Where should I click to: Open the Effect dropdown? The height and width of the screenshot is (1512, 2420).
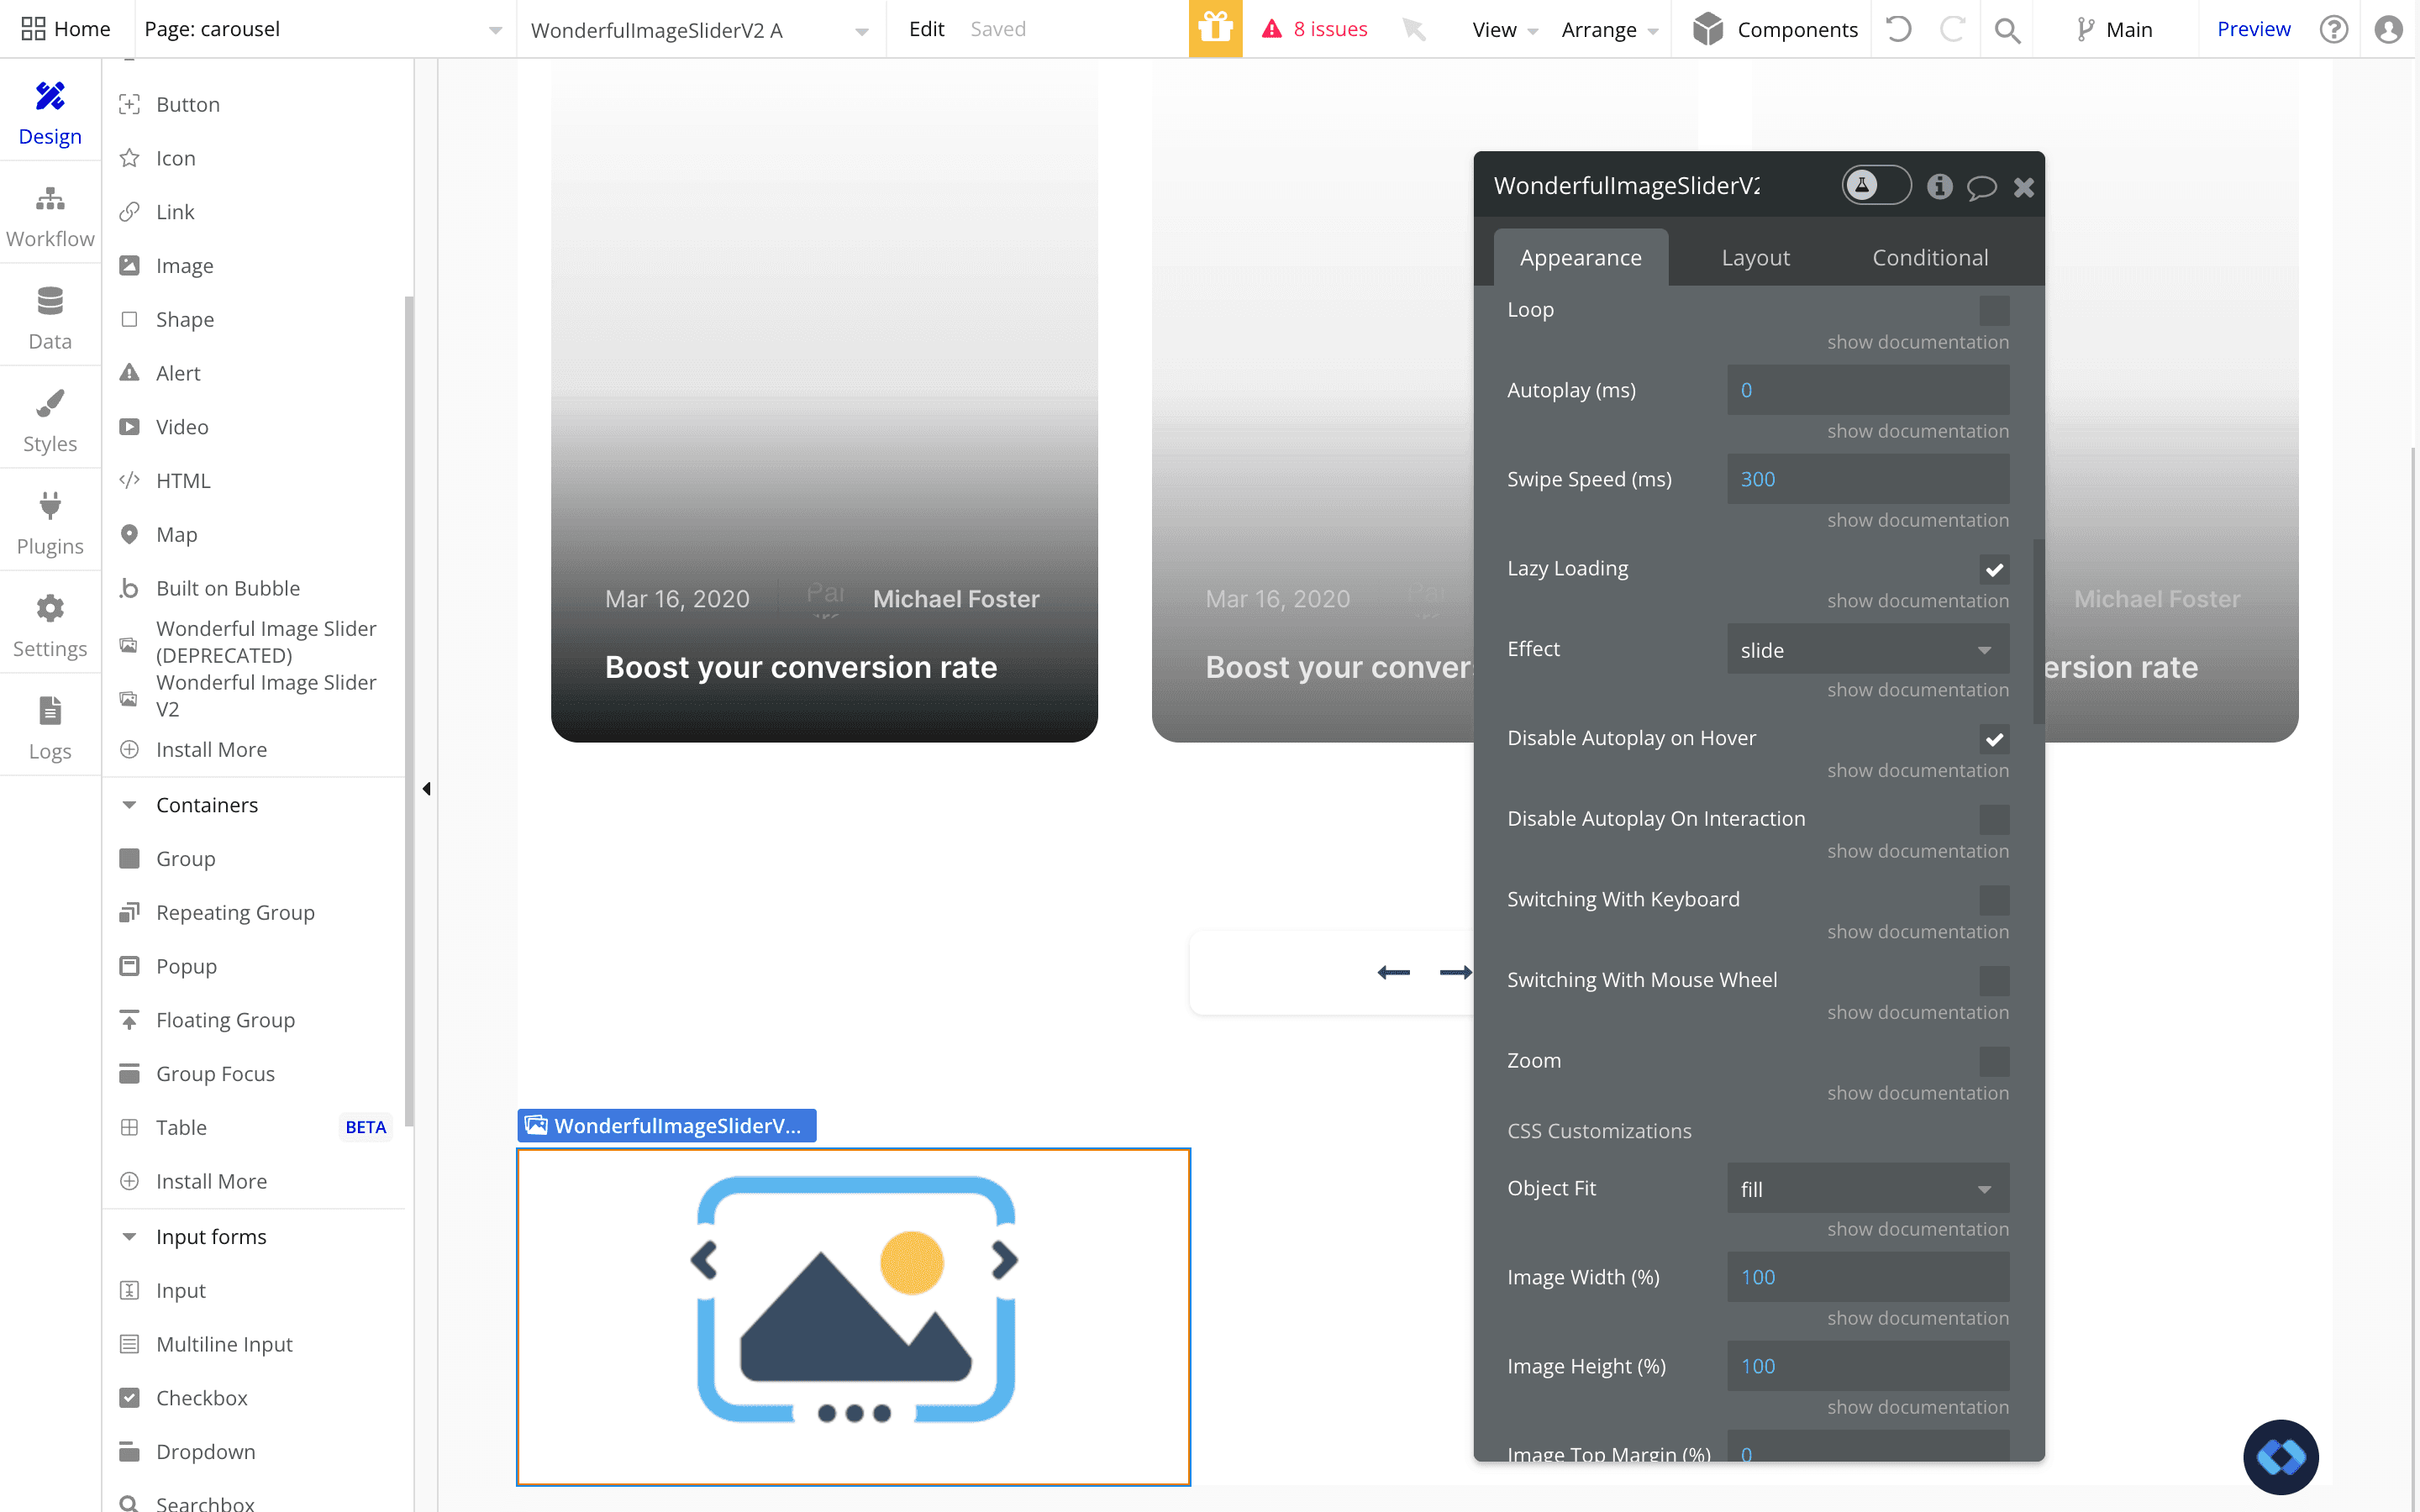pyautogui.click(x=1867, y=649)
